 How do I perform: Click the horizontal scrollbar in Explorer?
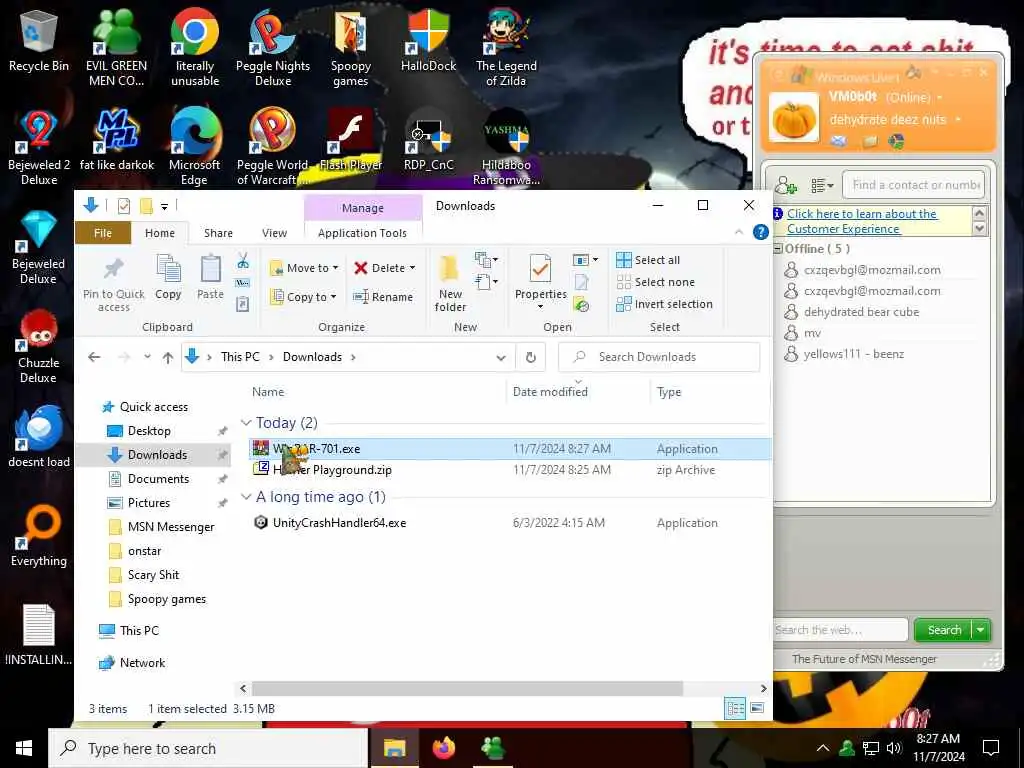(x=467, y=688)
